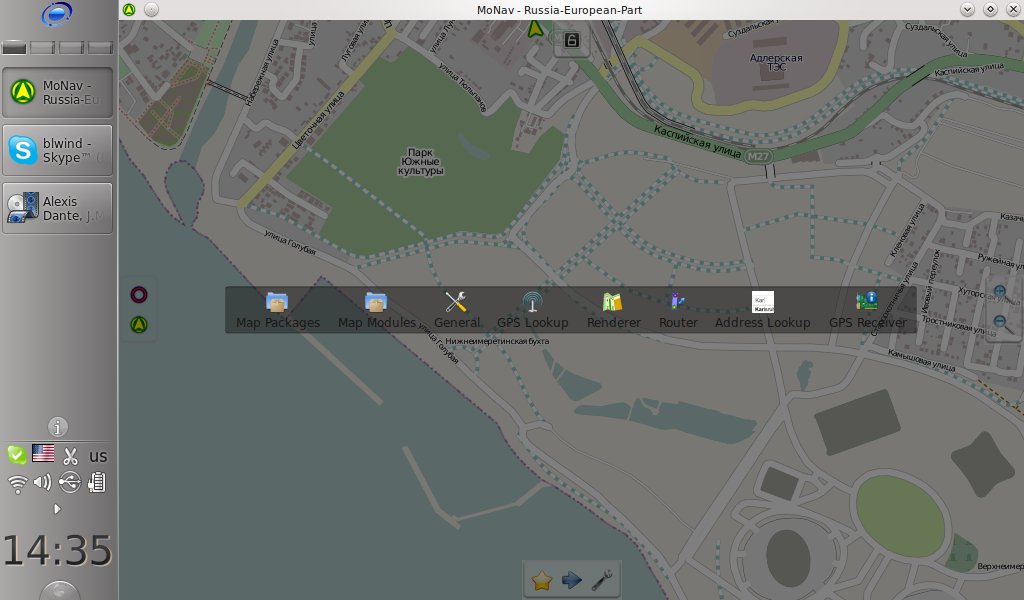Open GPS Receiver settings
The width and height of the screenshot is (1024, 600).
[x=867, y=310]
